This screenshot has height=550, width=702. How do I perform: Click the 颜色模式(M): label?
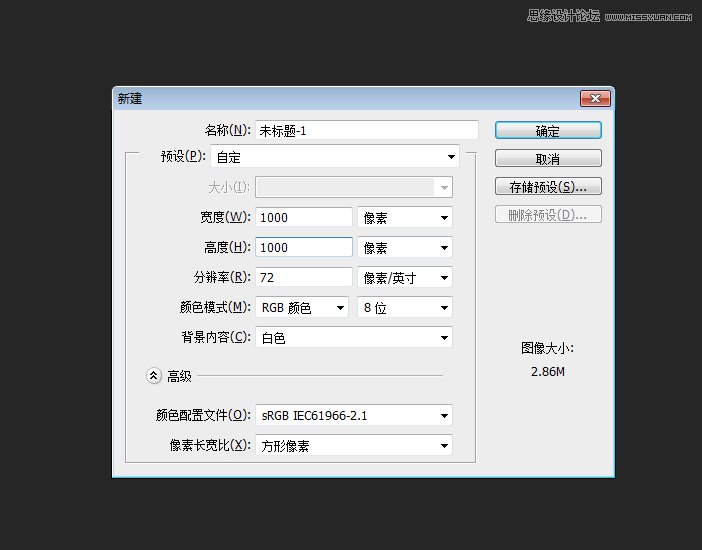[215, 307]
